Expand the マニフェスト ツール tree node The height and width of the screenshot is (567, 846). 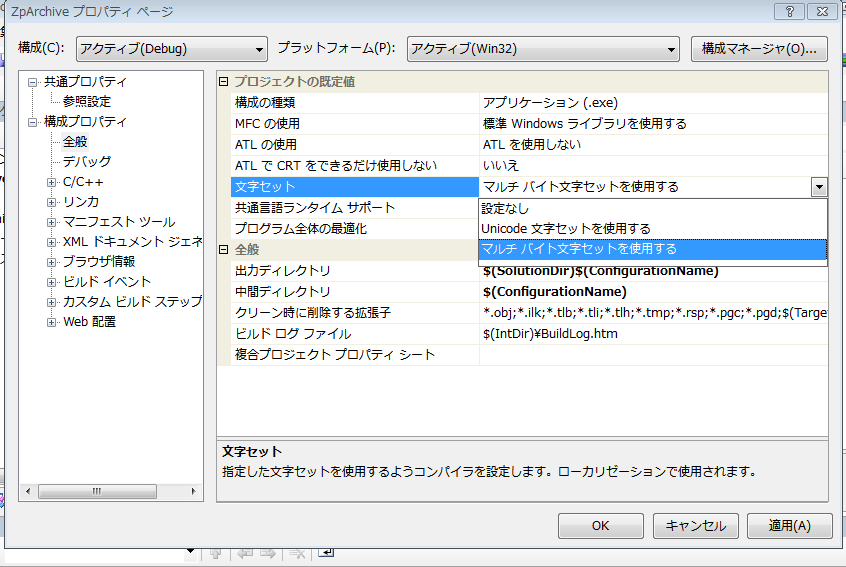pos(51,222)
